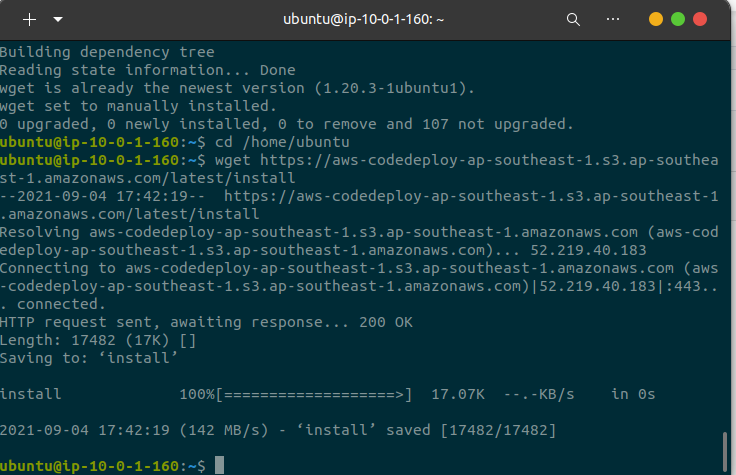Image resolution: width=736 pixels, height=475 pixels.
Task: Click the 'cd /home/ubuntu' command
Action: (x=282, y=142)
